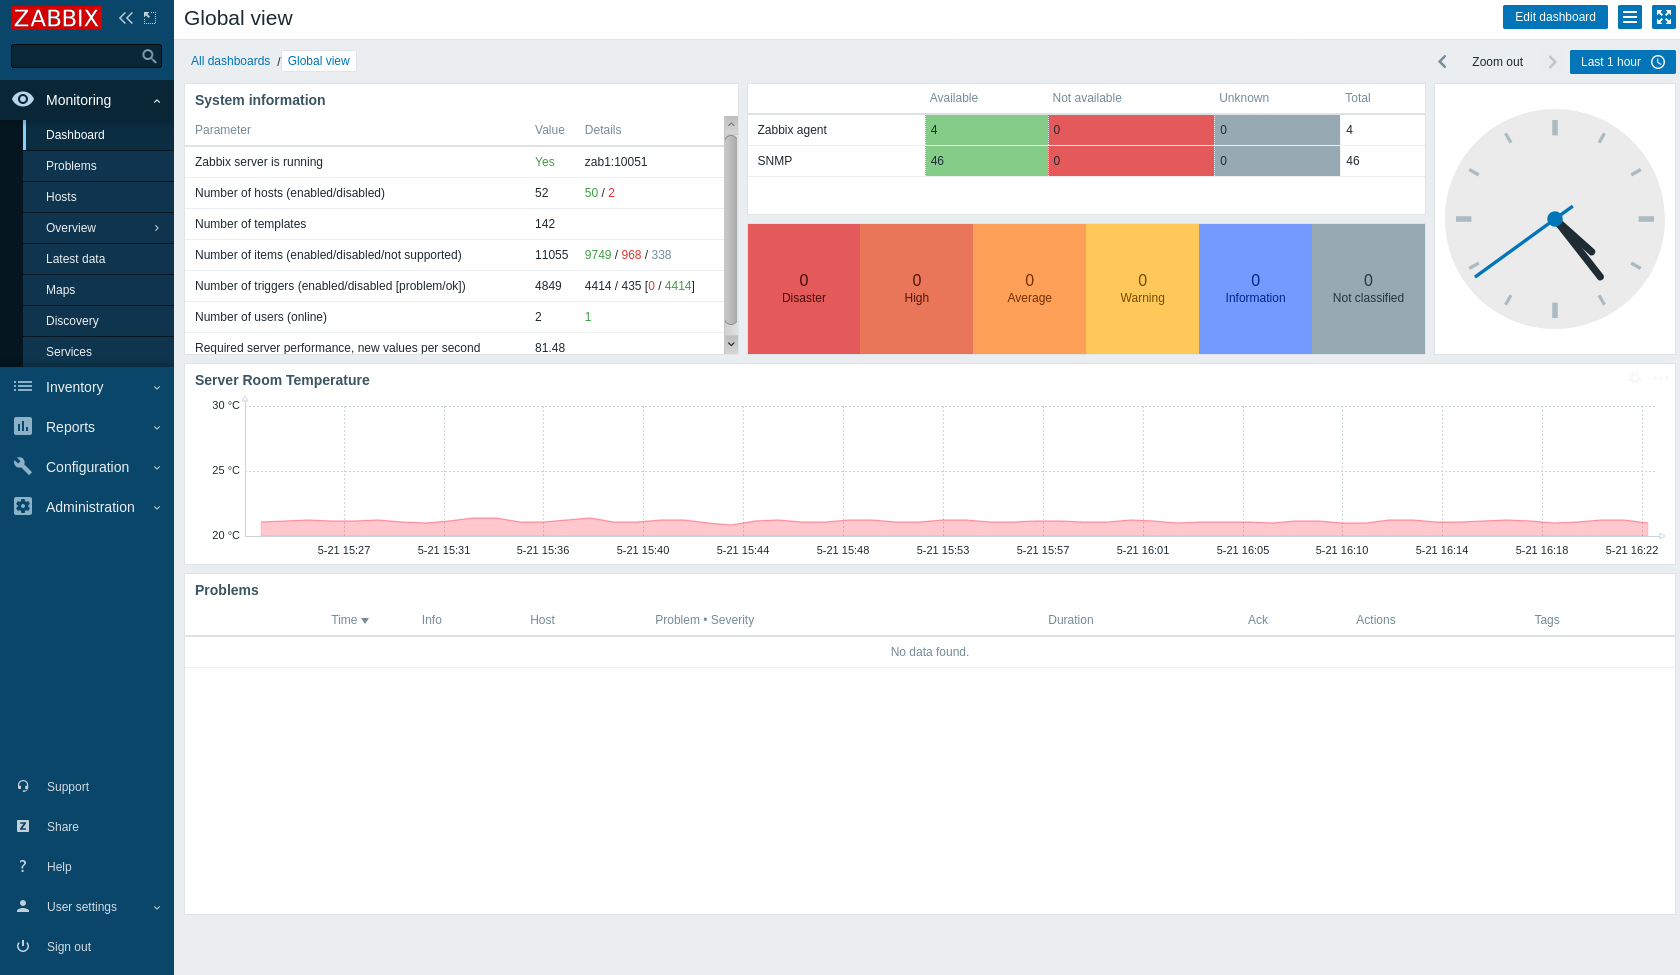This screenshot has height=975, width=1680.
Task: Click unsupported items count 338
Action: [x=661, y=255]
